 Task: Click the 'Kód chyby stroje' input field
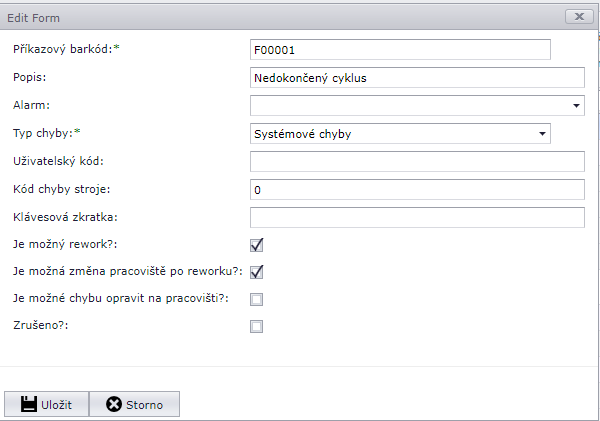tap(416, 189)
